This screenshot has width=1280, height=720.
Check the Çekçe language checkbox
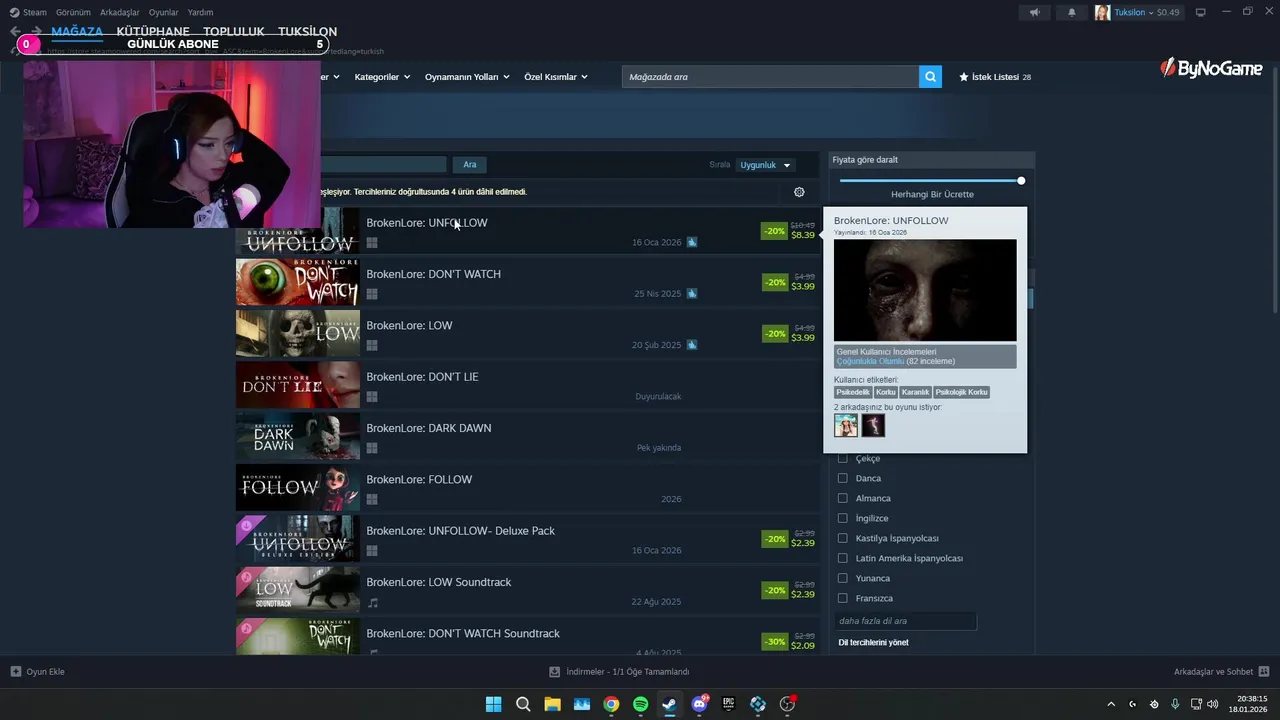click(842, 458)
